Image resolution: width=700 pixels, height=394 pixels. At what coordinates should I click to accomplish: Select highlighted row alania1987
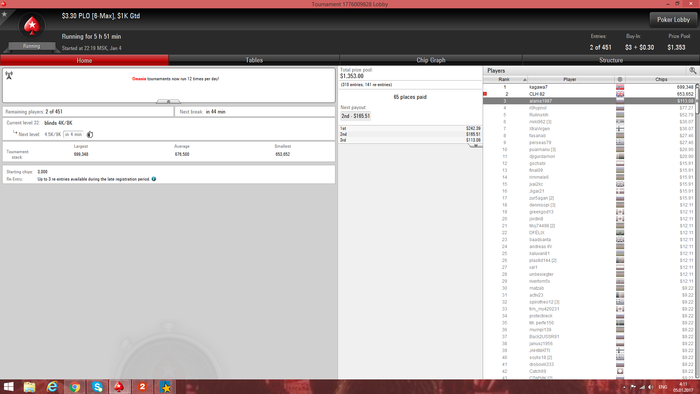tap(589, 101)
